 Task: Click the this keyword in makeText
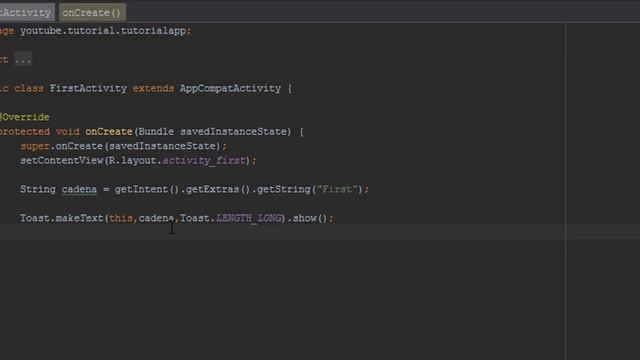(121, 218)
